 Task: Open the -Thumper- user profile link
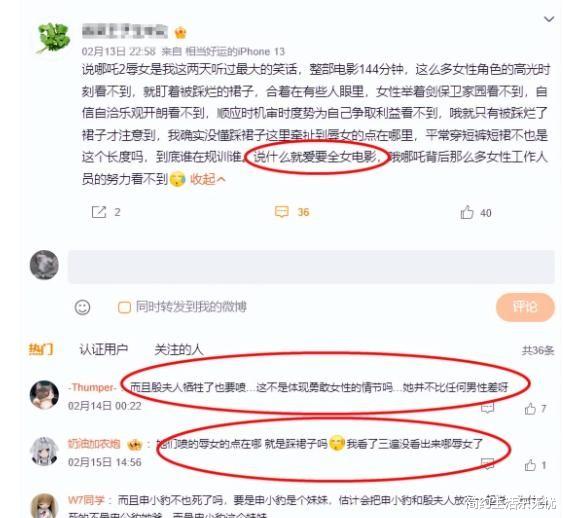tap(92, 387)
